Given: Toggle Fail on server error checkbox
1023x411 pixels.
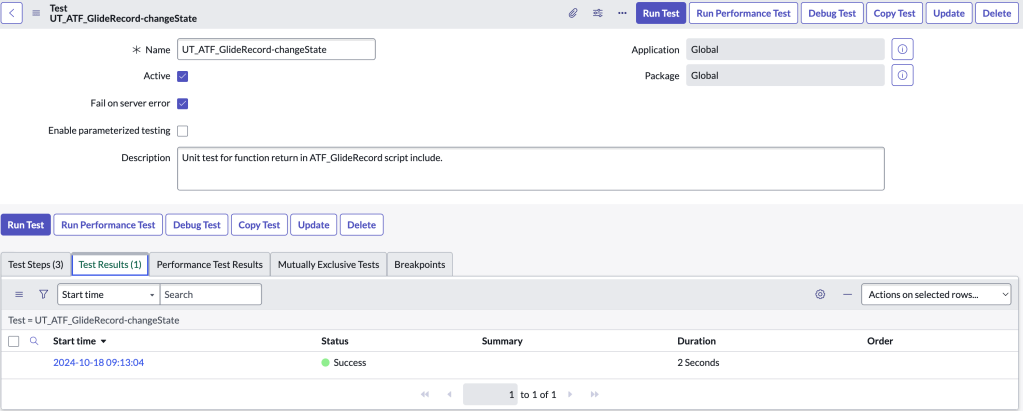Looking at the screenshot, I should (183, 103).
